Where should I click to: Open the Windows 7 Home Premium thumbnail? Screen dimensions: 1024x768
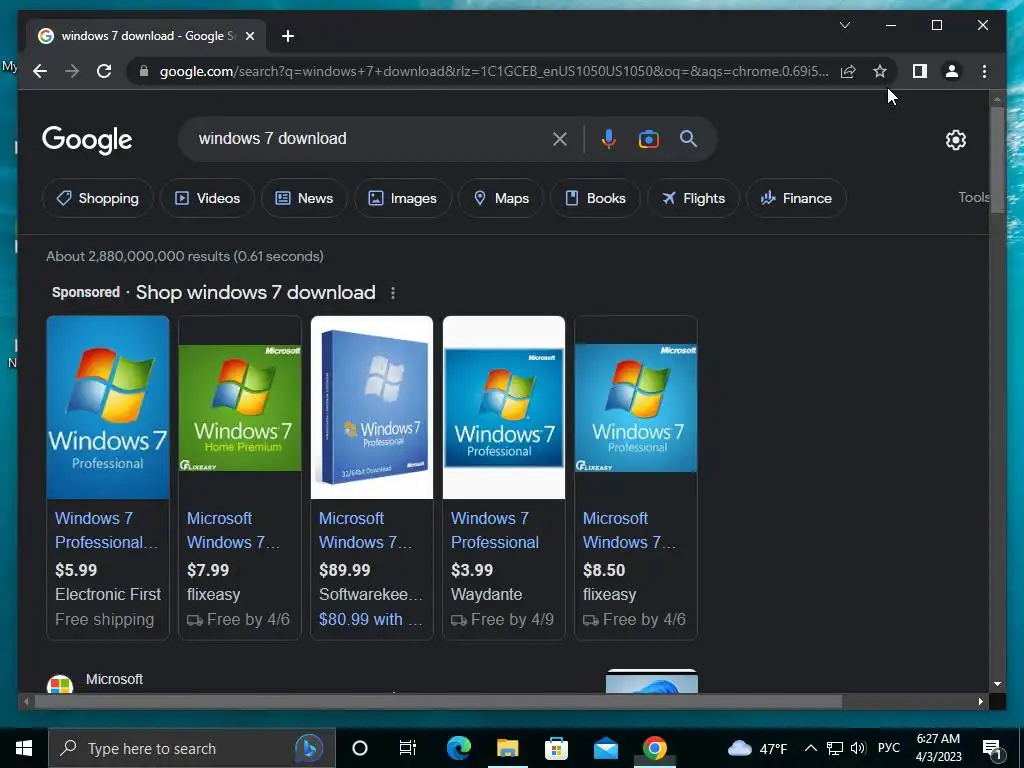[x=240, y=408]
